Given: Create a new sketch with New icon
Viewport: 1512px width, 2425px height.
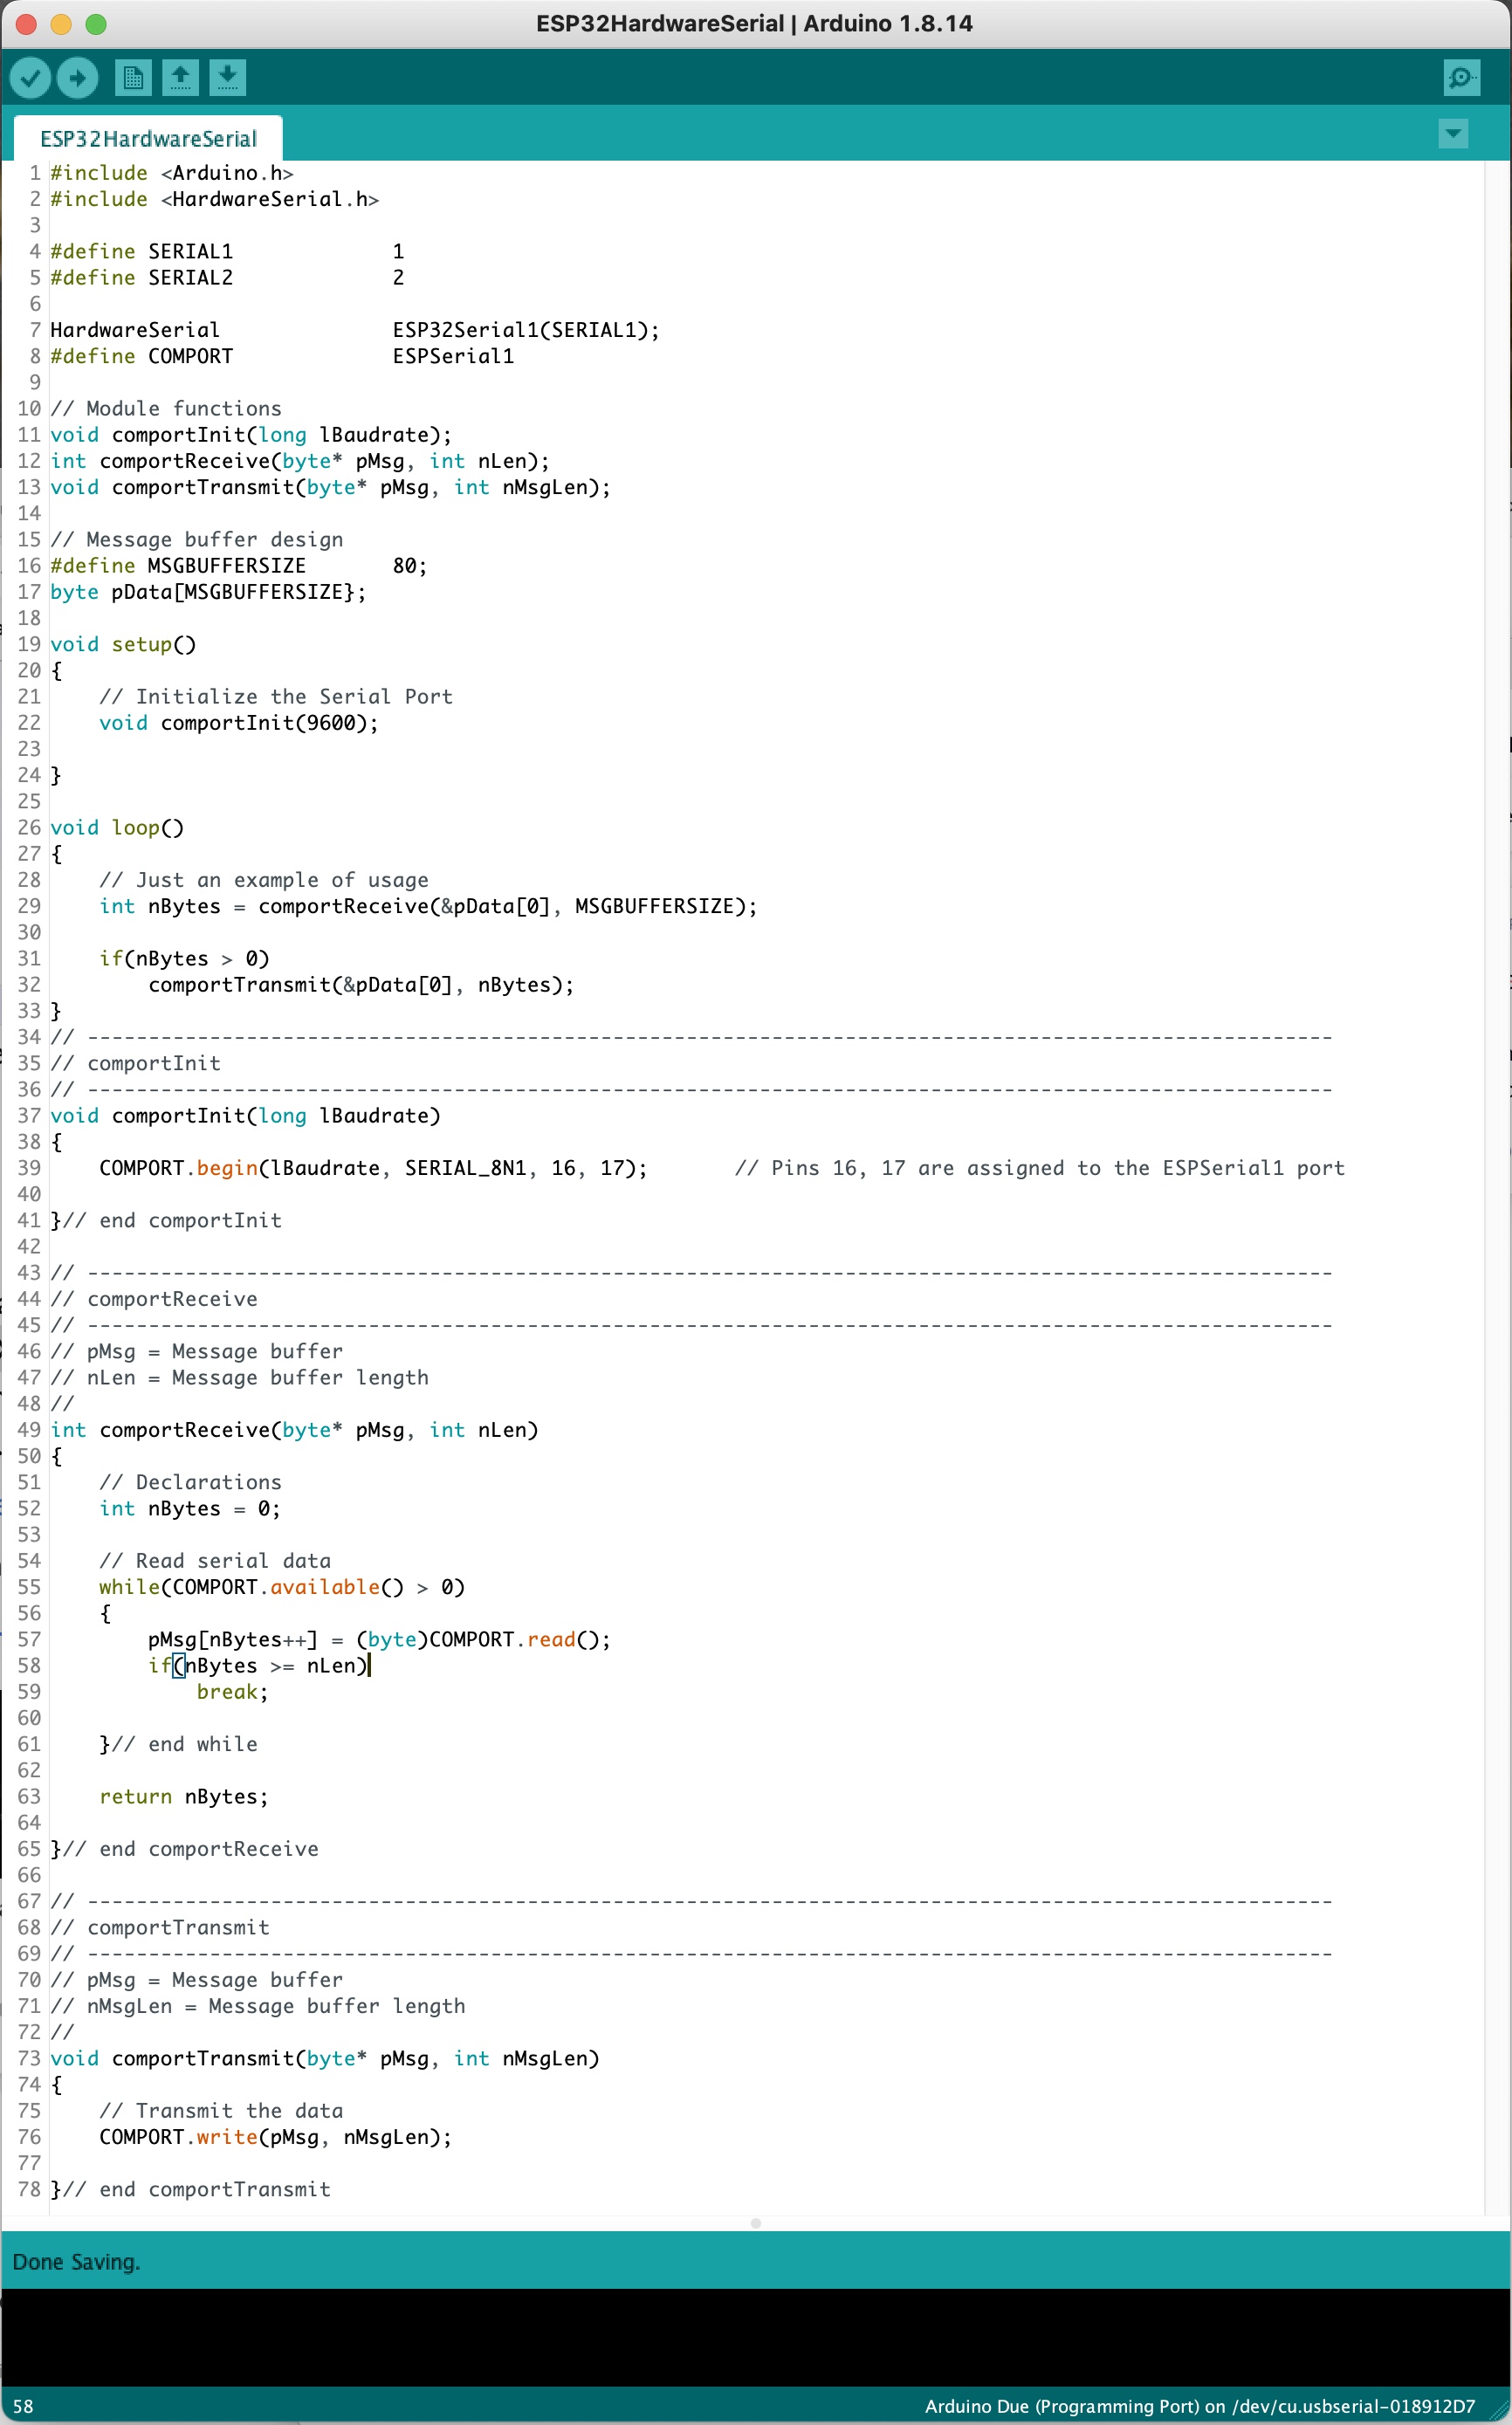Looking at the screenshot, I should [132, 77].
